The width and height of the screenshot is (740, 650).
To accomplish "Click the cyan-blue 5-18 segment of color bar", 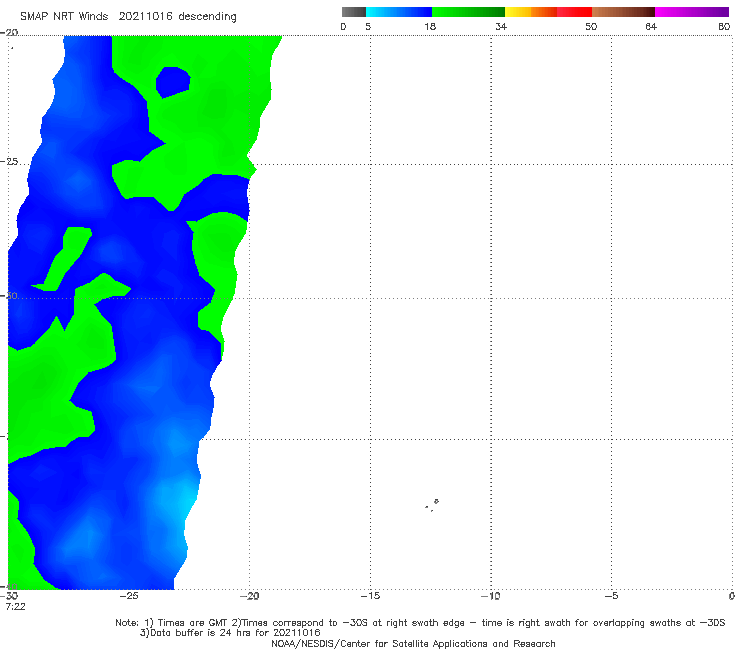I will tap(399, 12).
